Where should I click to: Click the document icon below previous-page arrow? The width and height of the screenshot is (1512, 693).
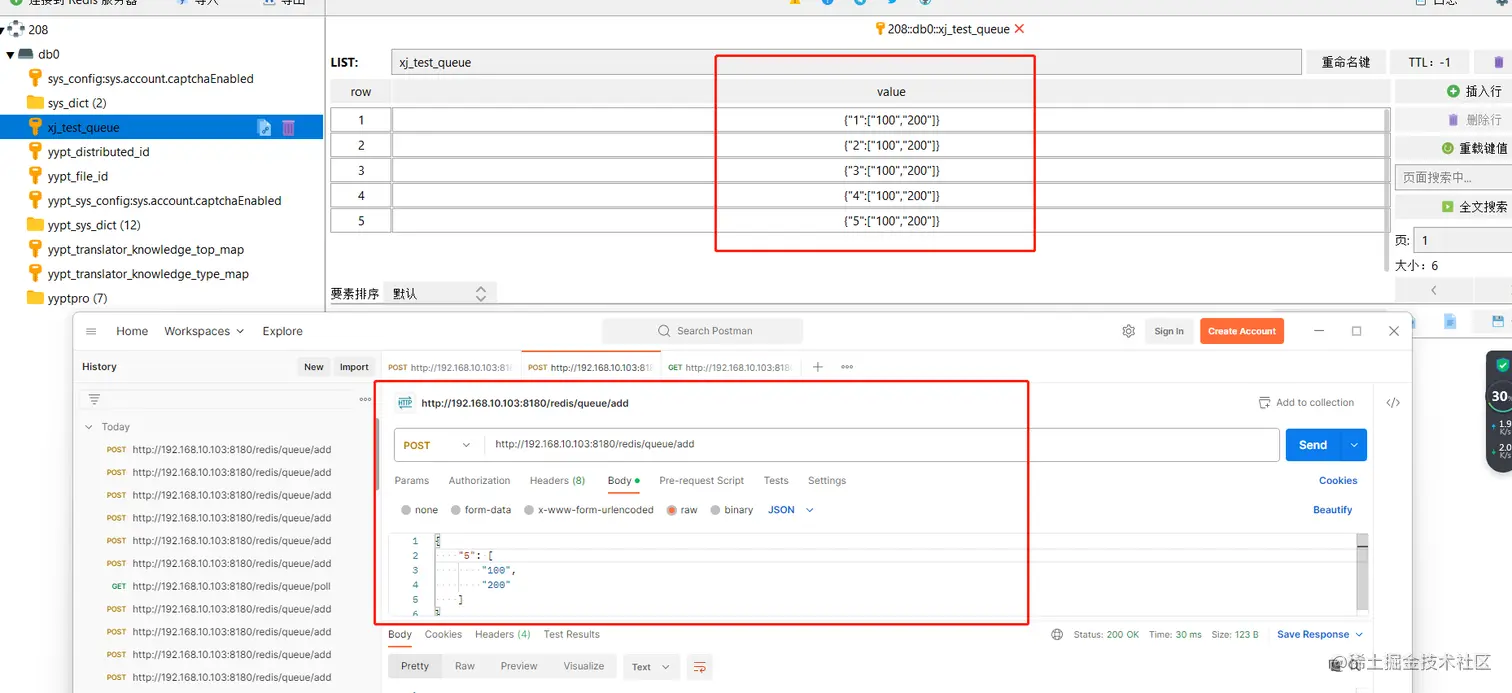click(1449, 321)
